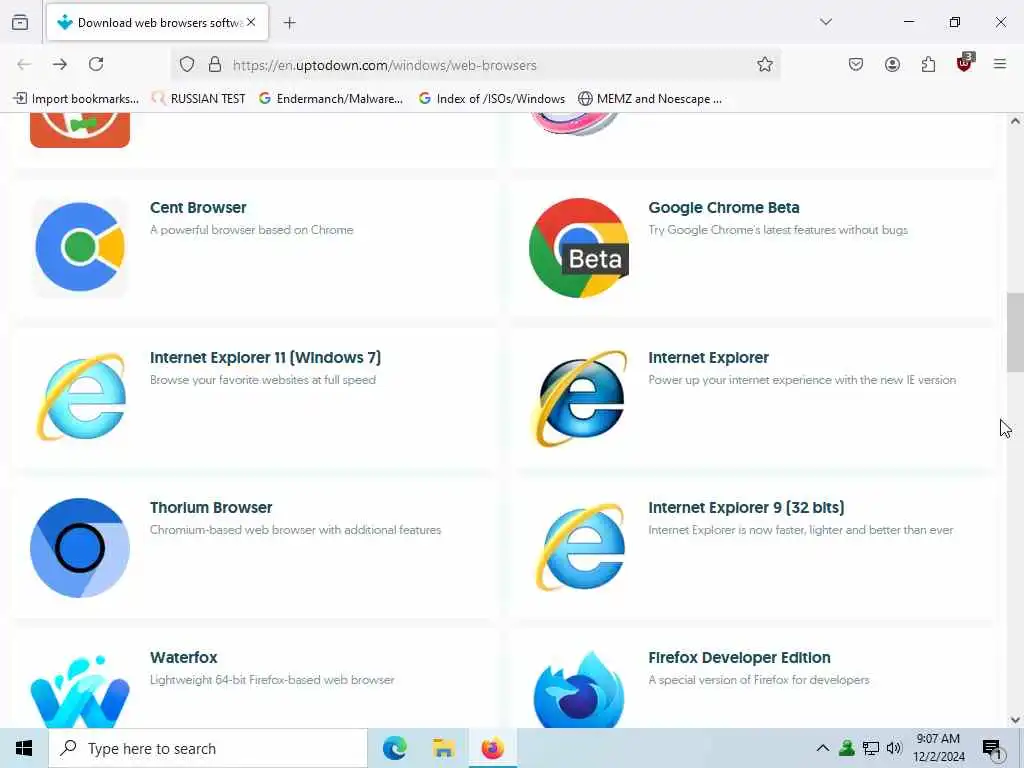Go forward with the forward arrow
Image resolution: width=1024 pixels, height=768 pixels.
(x=60, y=64)
